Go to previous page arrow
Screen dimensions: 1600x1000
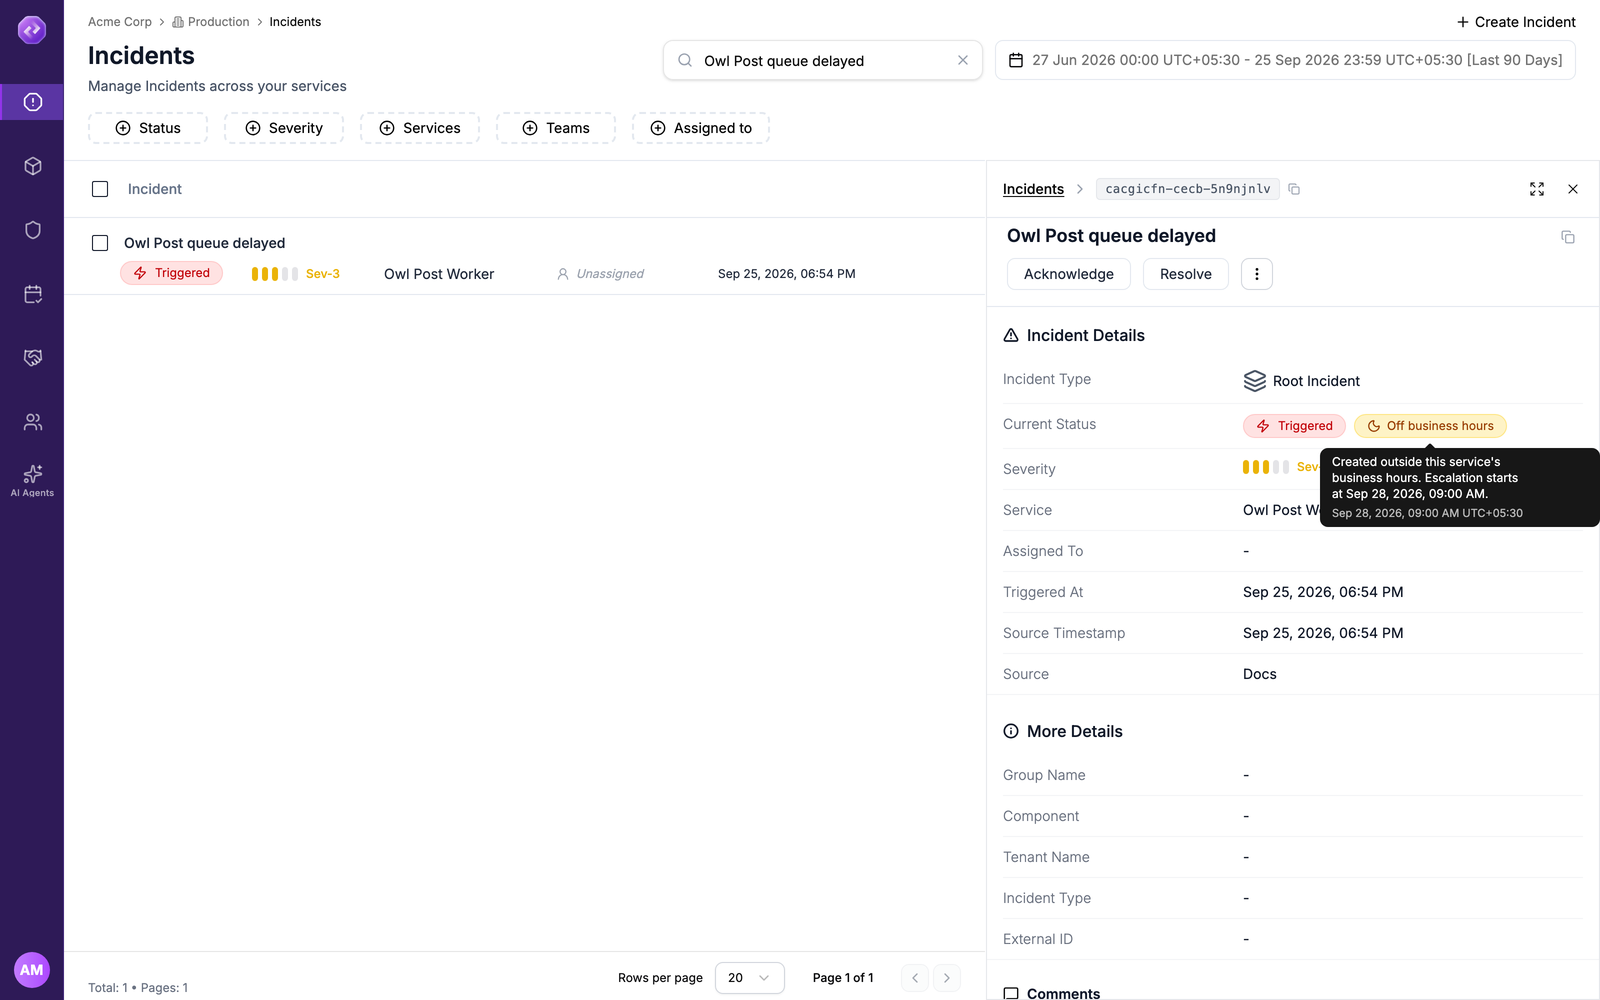pos(915,978)
